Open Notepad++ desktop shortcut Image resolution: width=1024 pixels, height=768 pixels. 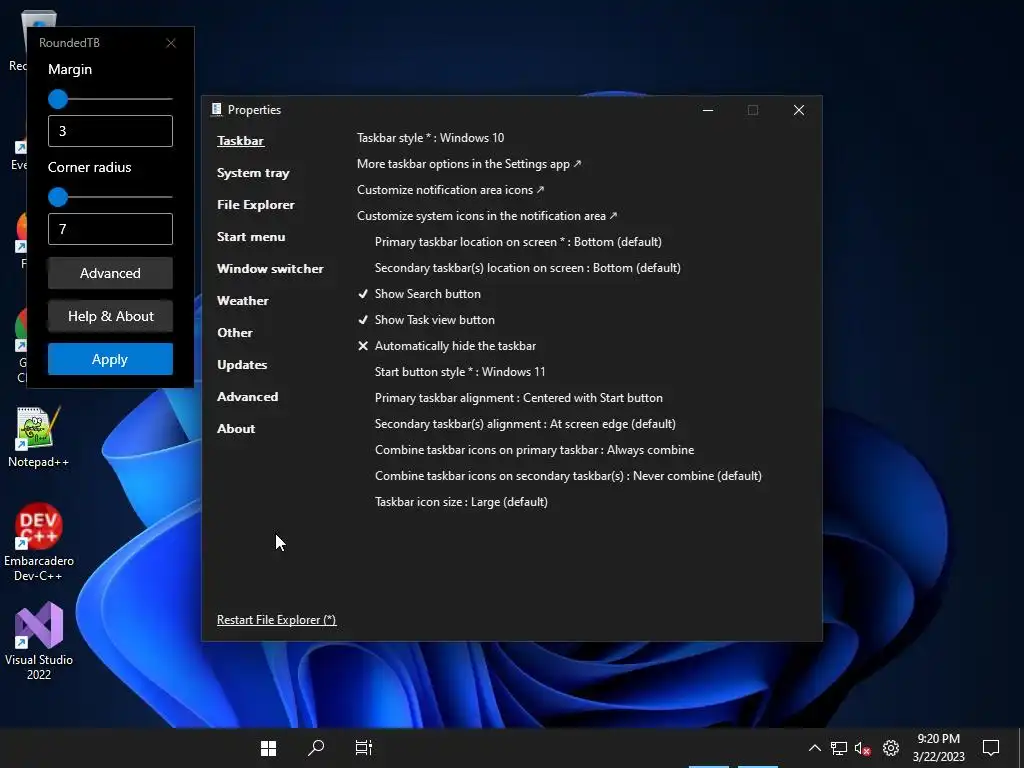click(38, 437)
